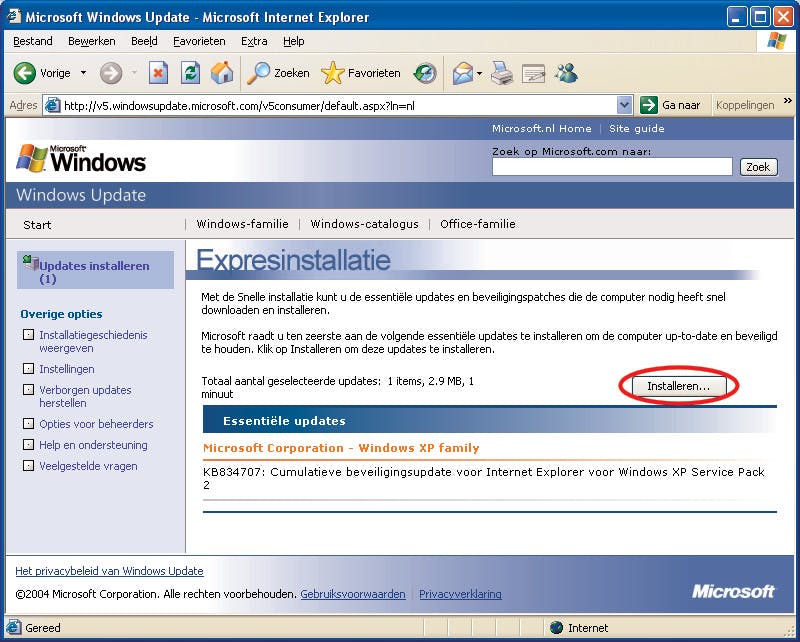Screen dimensions: 800x642
Task: Expand the Vorige history dropdown arrow
Action: point(83,73)
